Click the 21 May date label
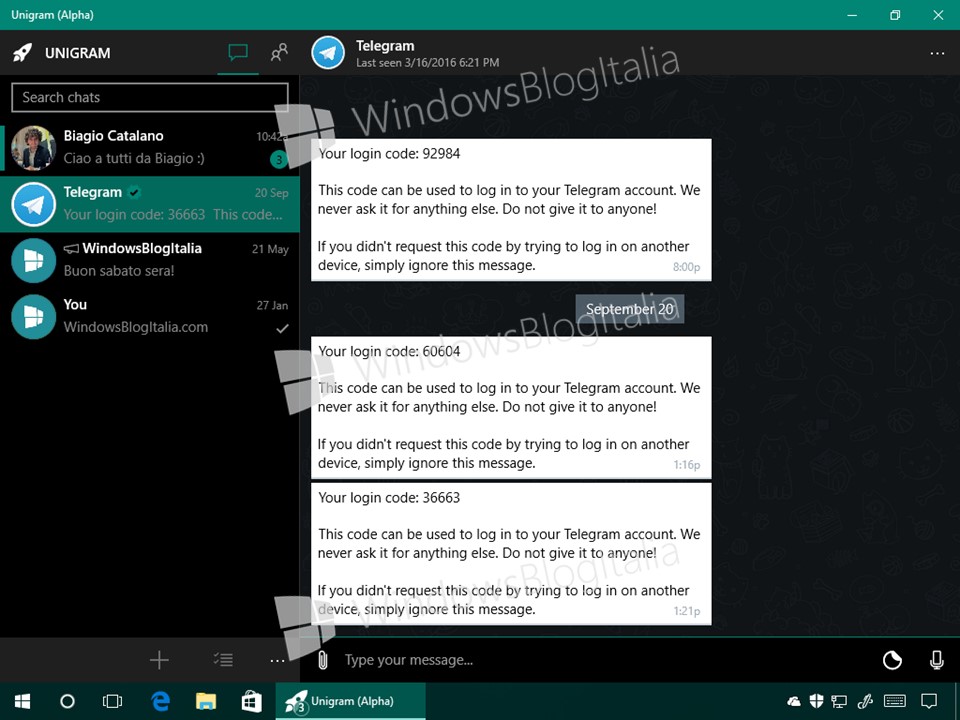This screenshot has width=960, height=720. (x=270, y=249)
